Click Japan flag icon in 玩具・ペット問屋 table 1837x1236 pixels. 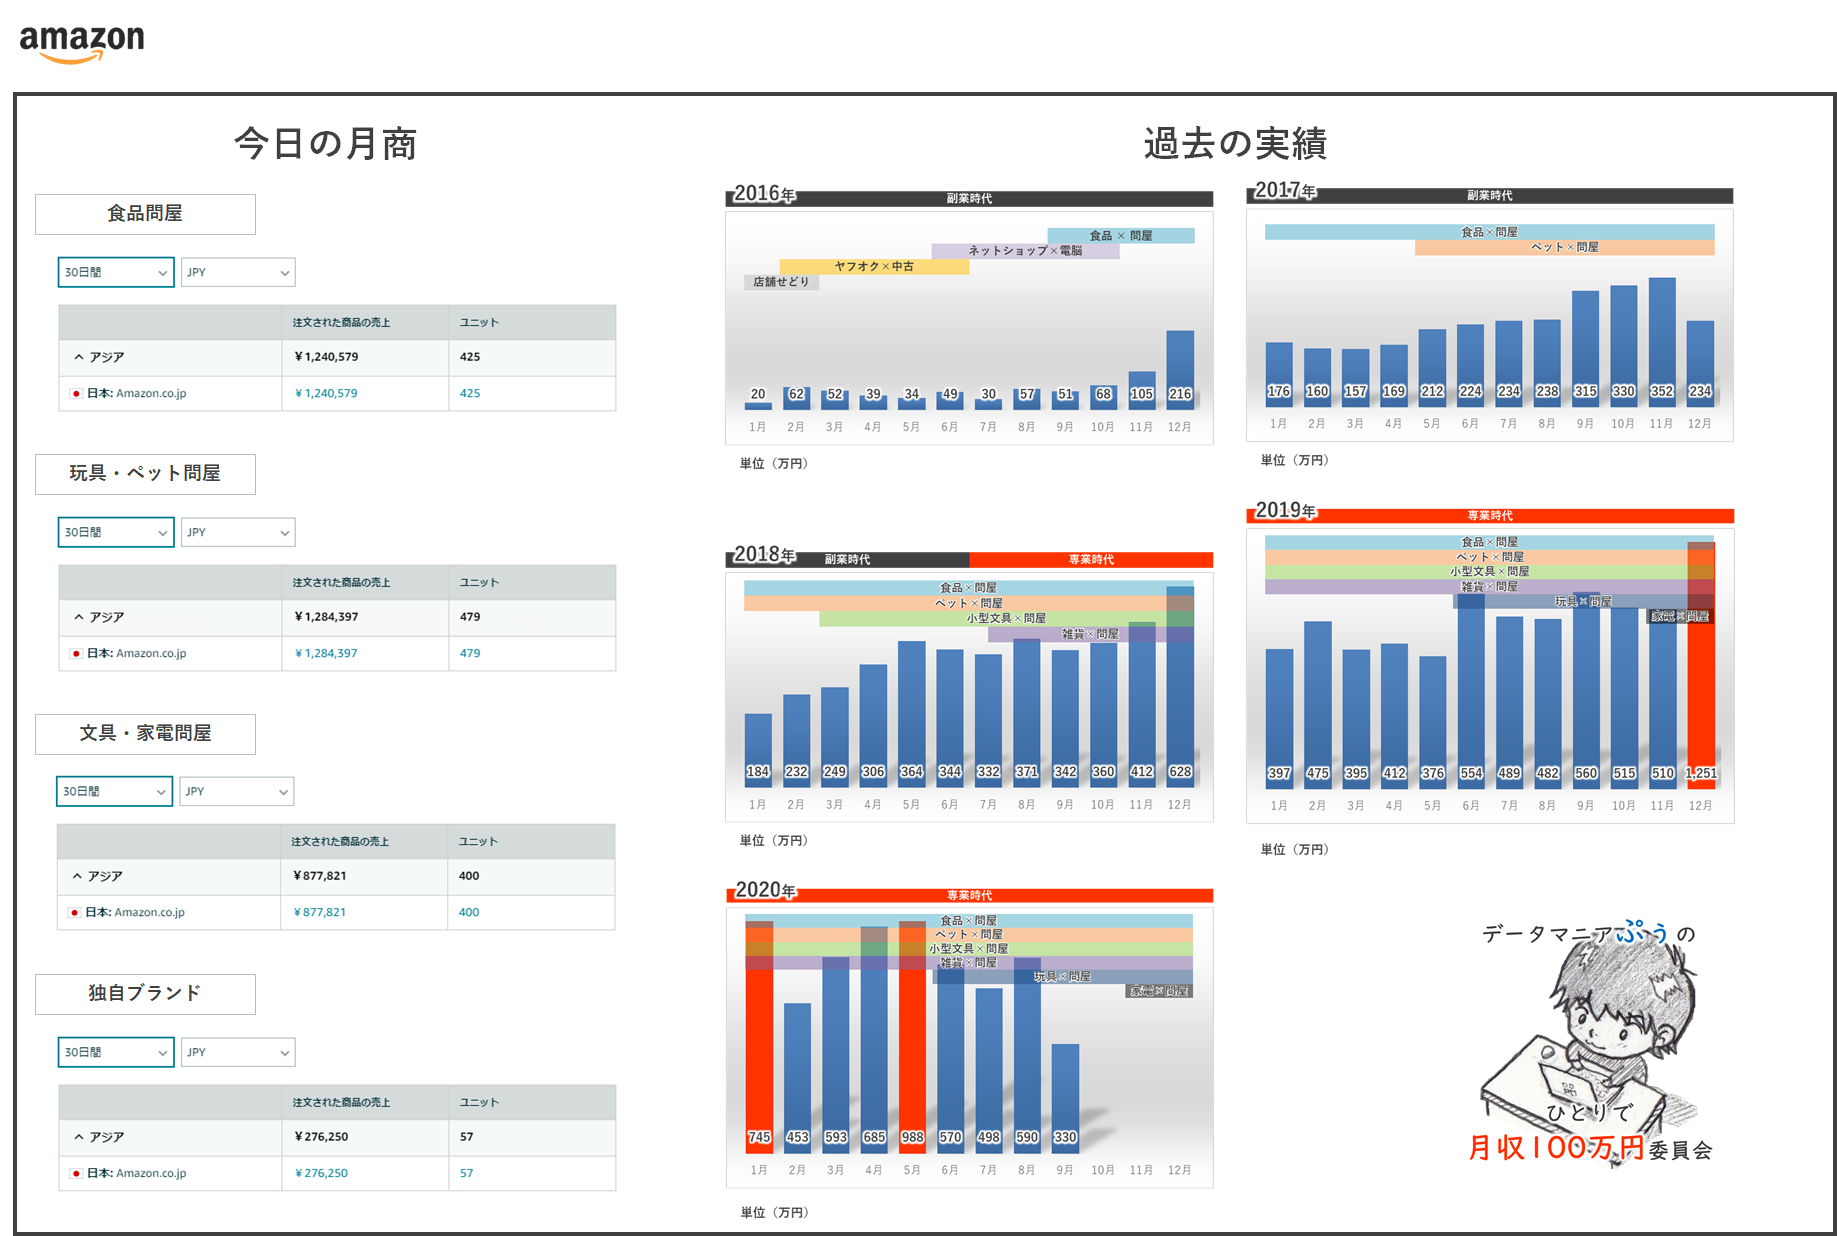(x=76, y=653)
